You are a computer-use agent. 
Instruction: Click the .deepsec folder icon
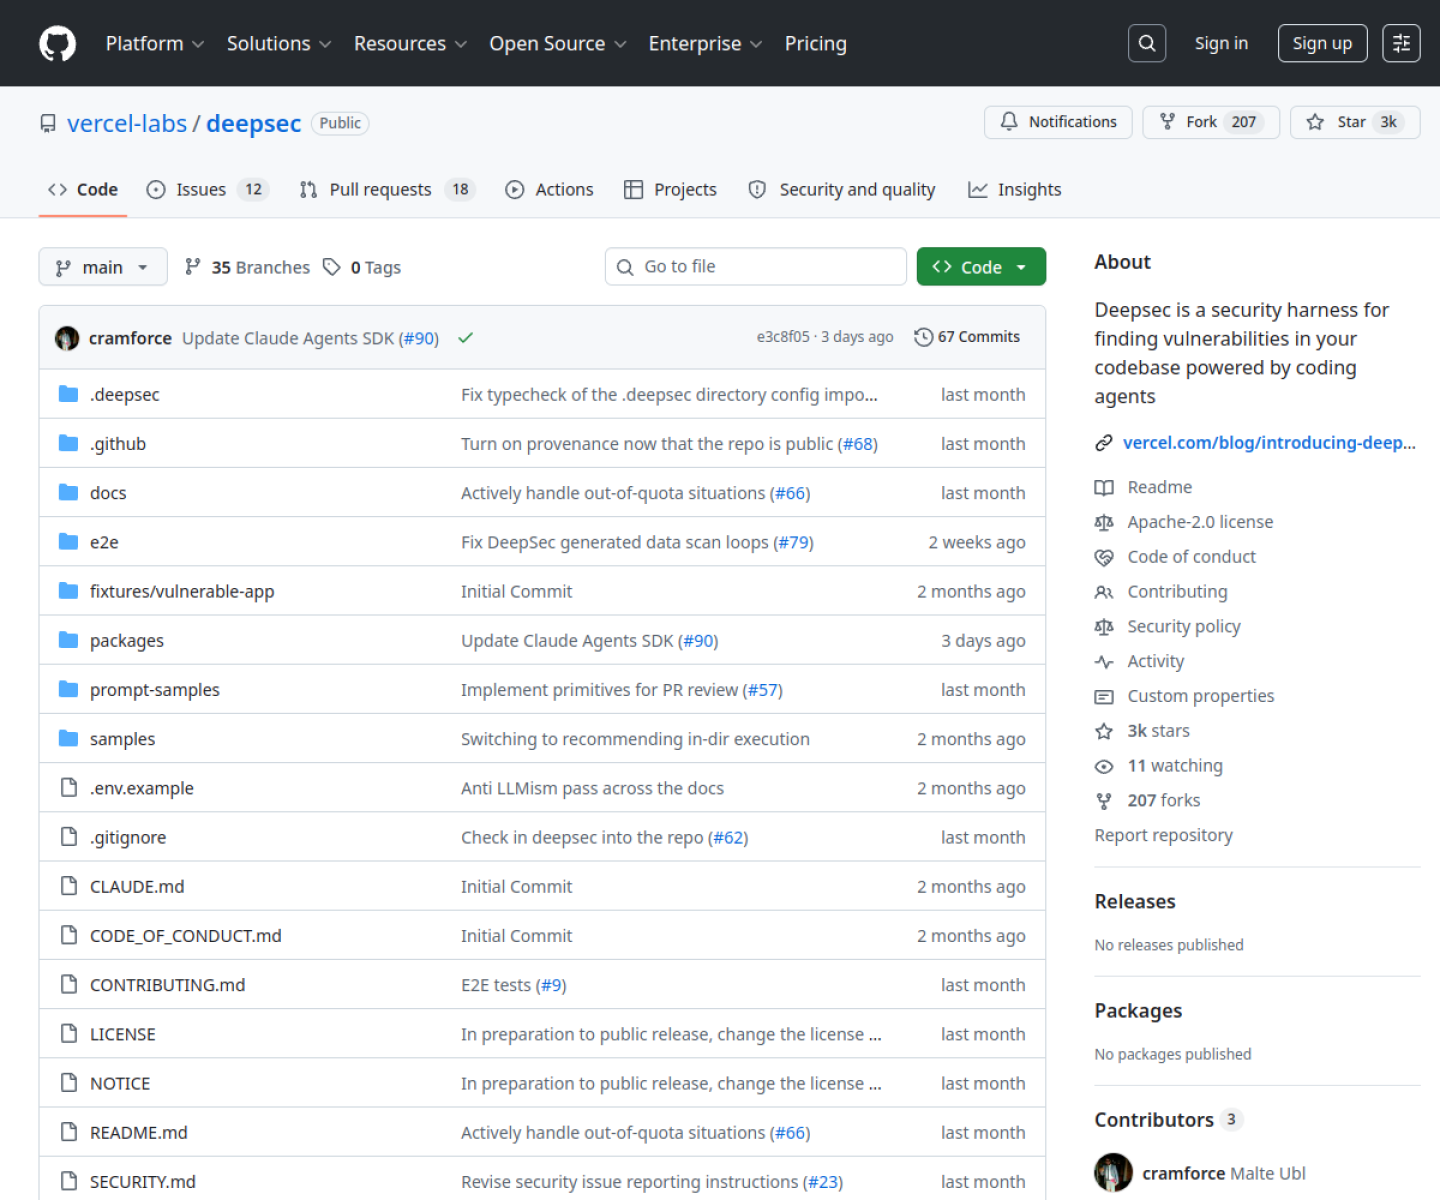point(68,394)
